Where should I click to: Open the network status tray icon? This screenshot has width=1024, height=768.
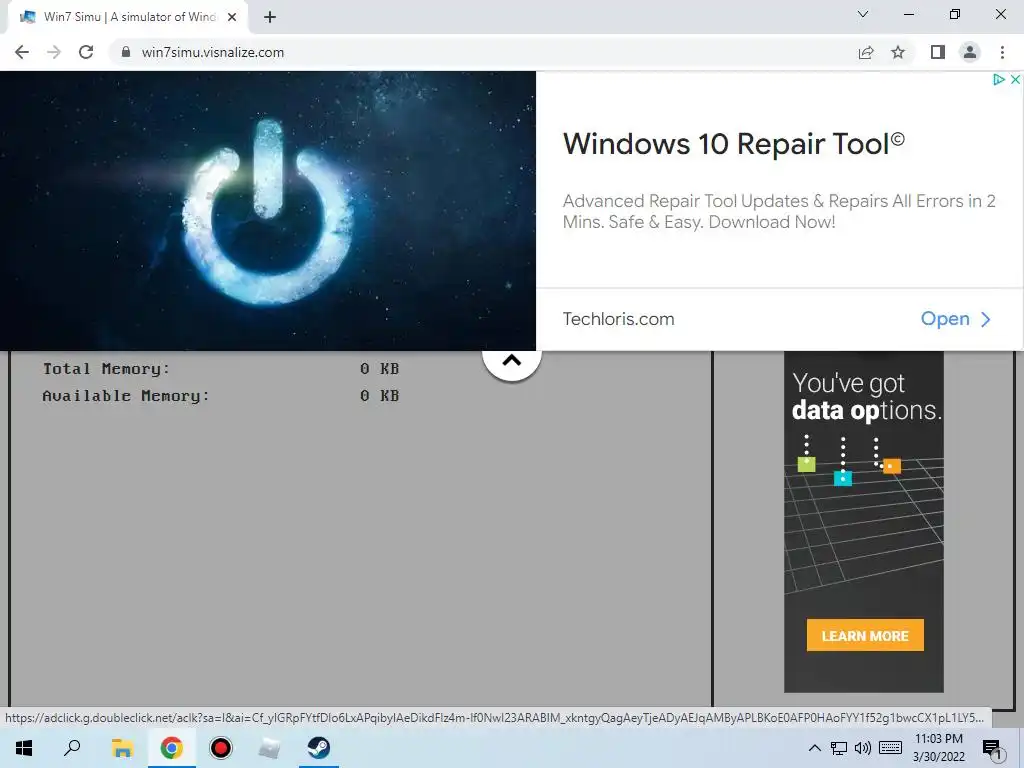coord(839,748)
